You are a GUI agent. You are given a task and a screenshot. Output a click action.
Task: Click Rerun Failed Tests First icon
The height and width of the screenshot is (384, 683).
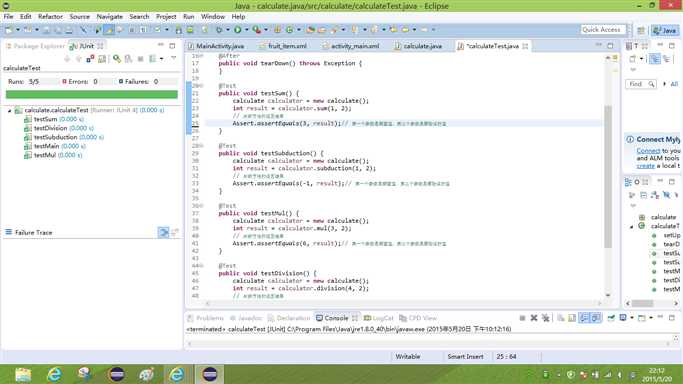128,58
